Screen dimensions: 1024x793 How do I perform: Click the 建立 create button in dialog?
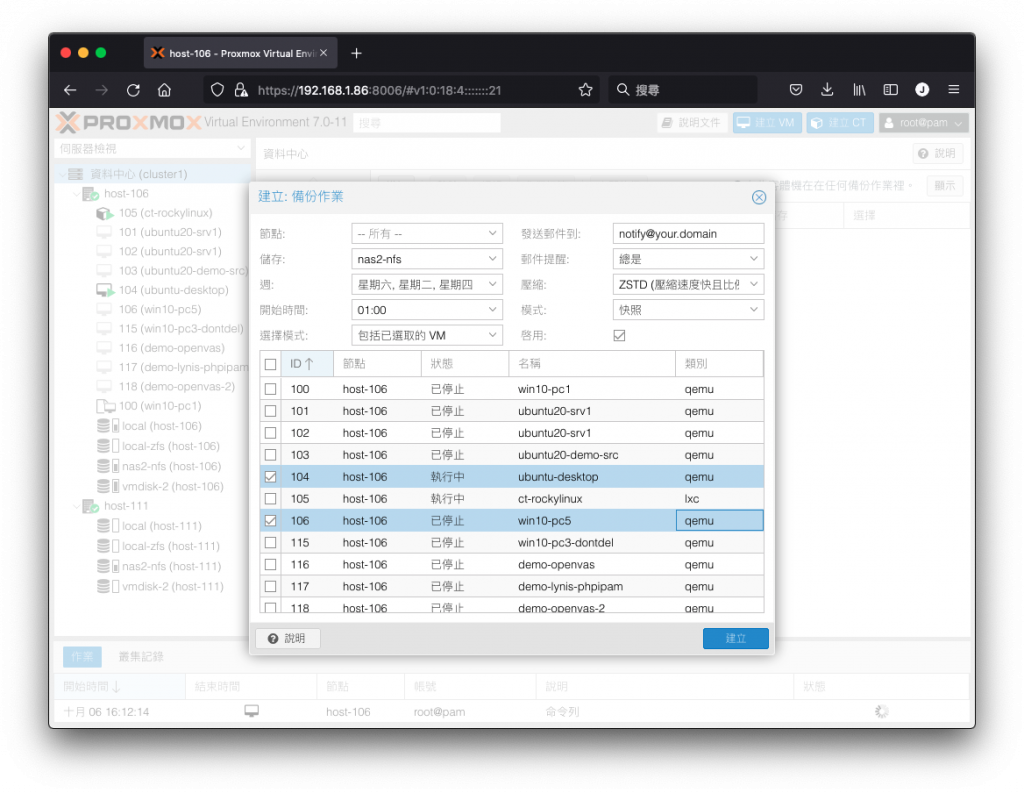coord(735,639)
